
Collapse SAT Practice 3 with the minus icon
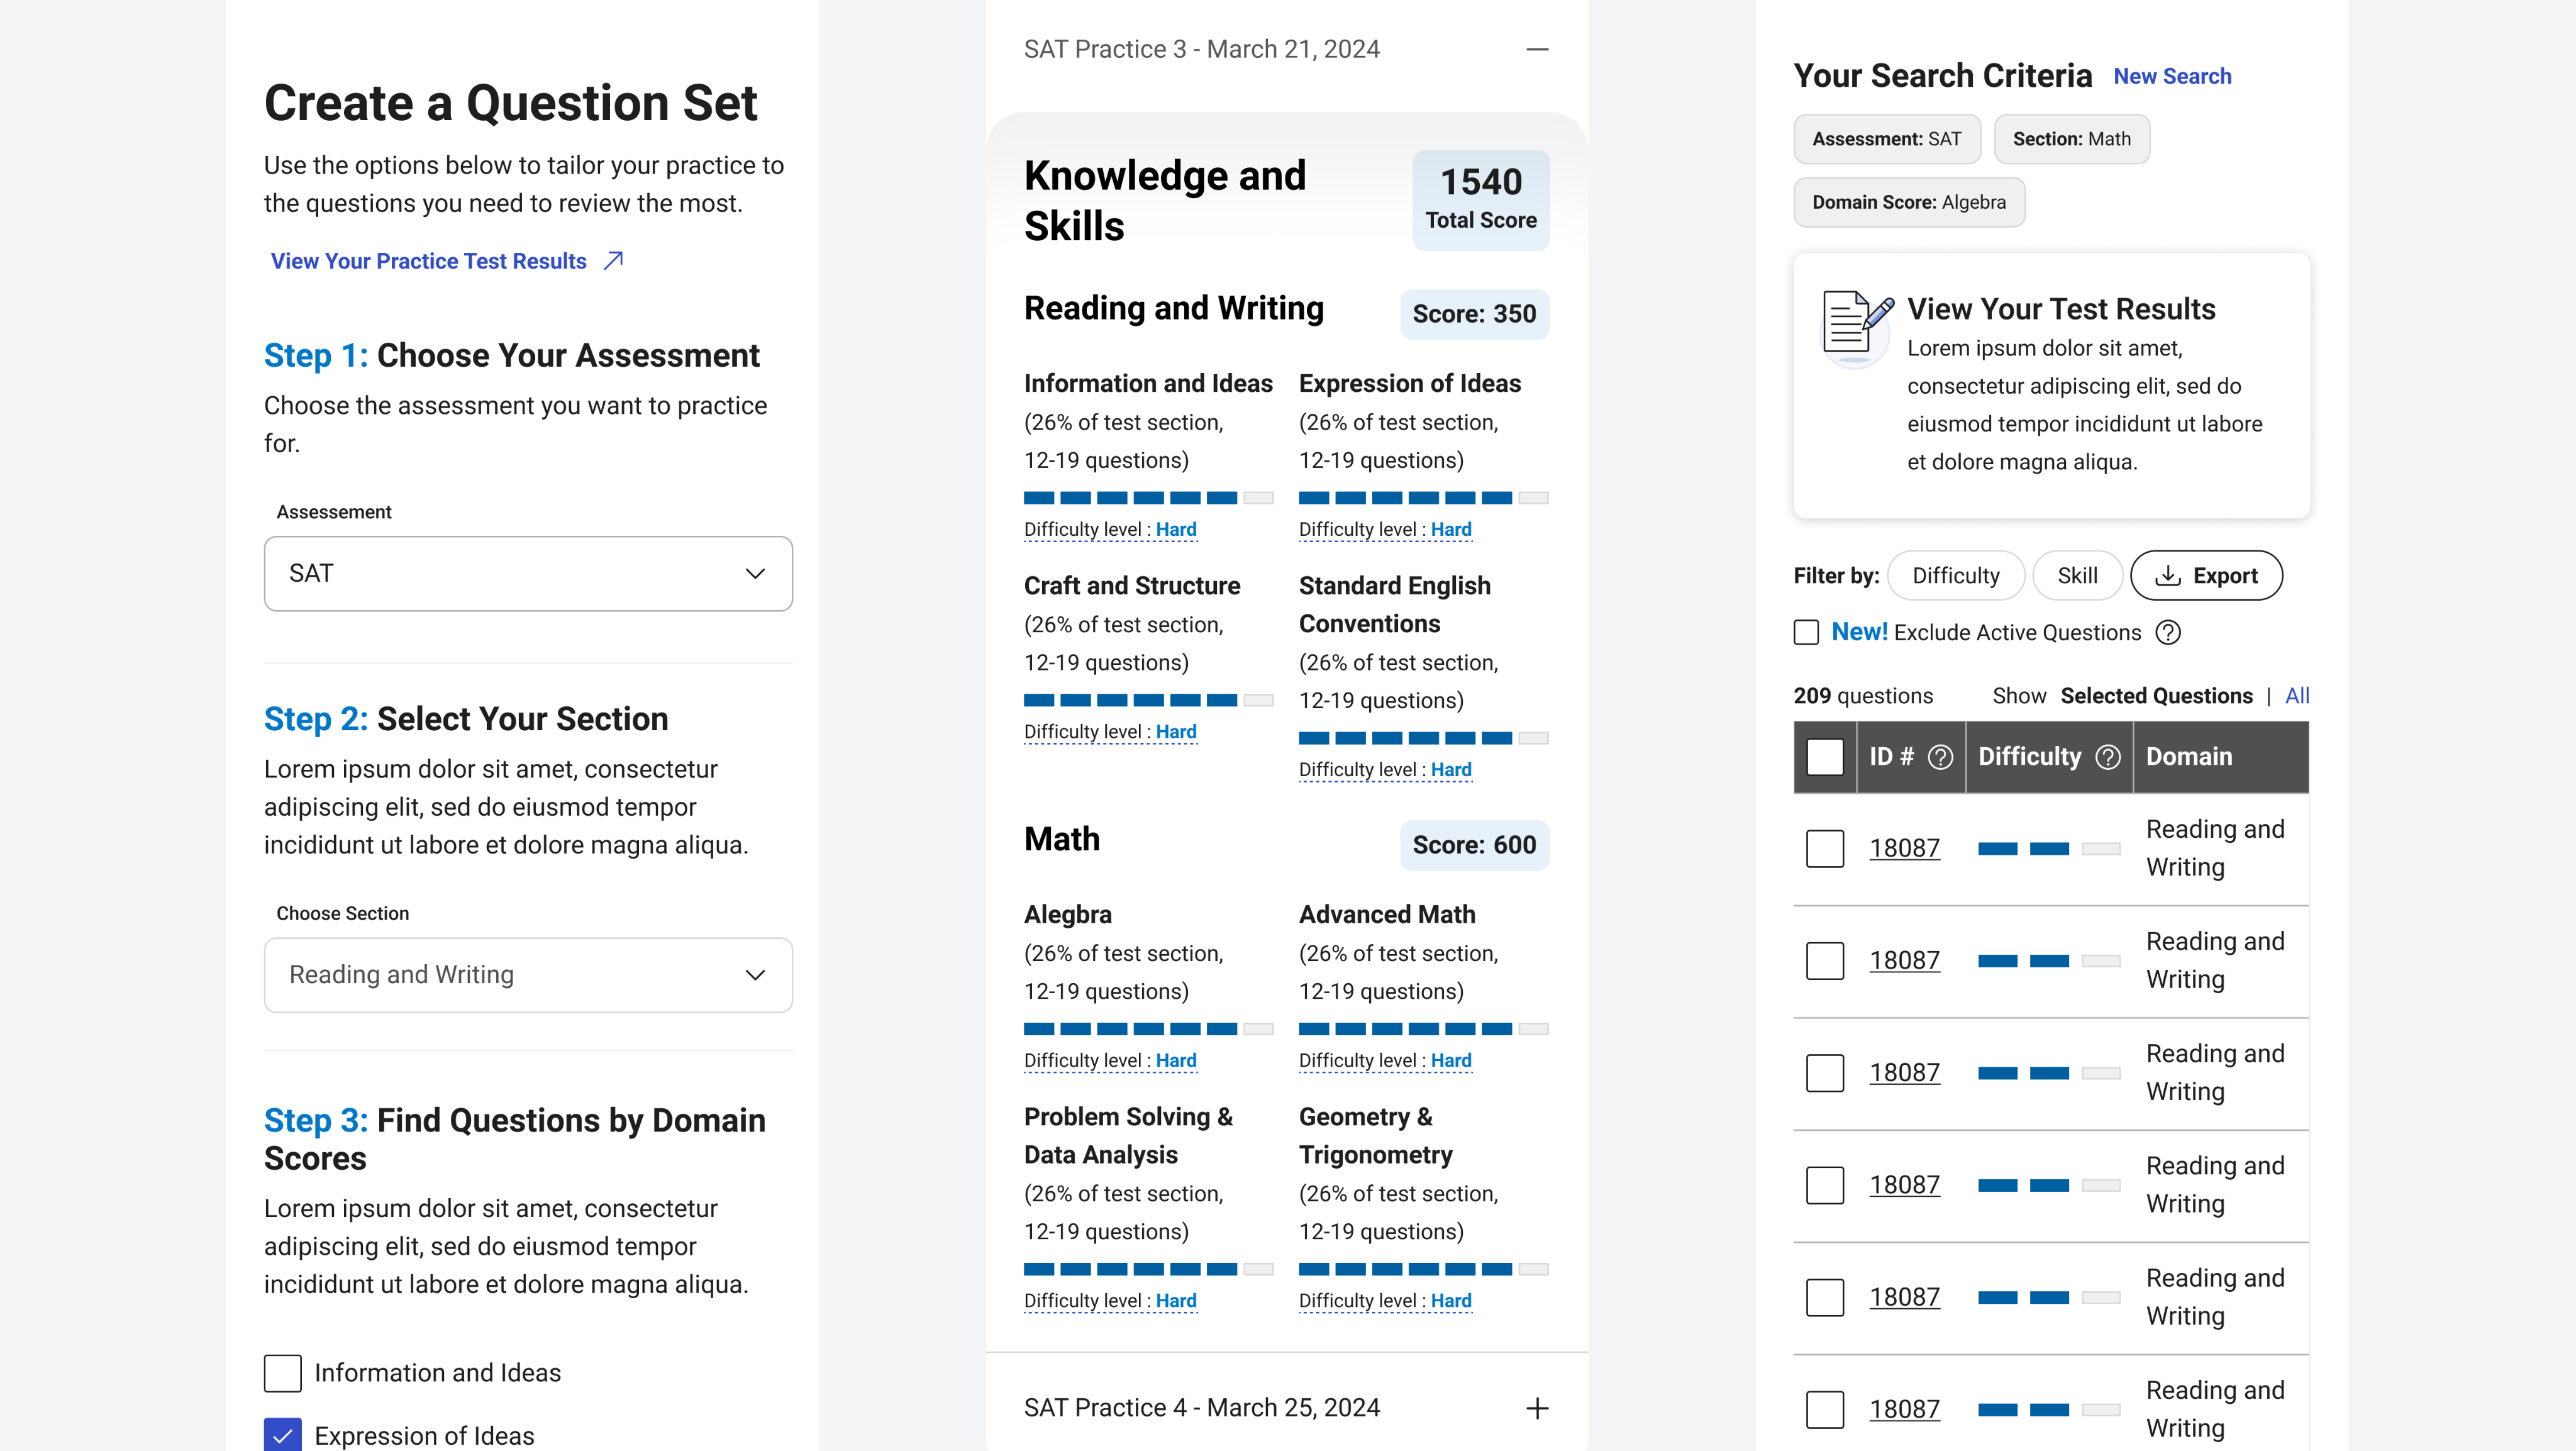click(x=1537, y=49)
